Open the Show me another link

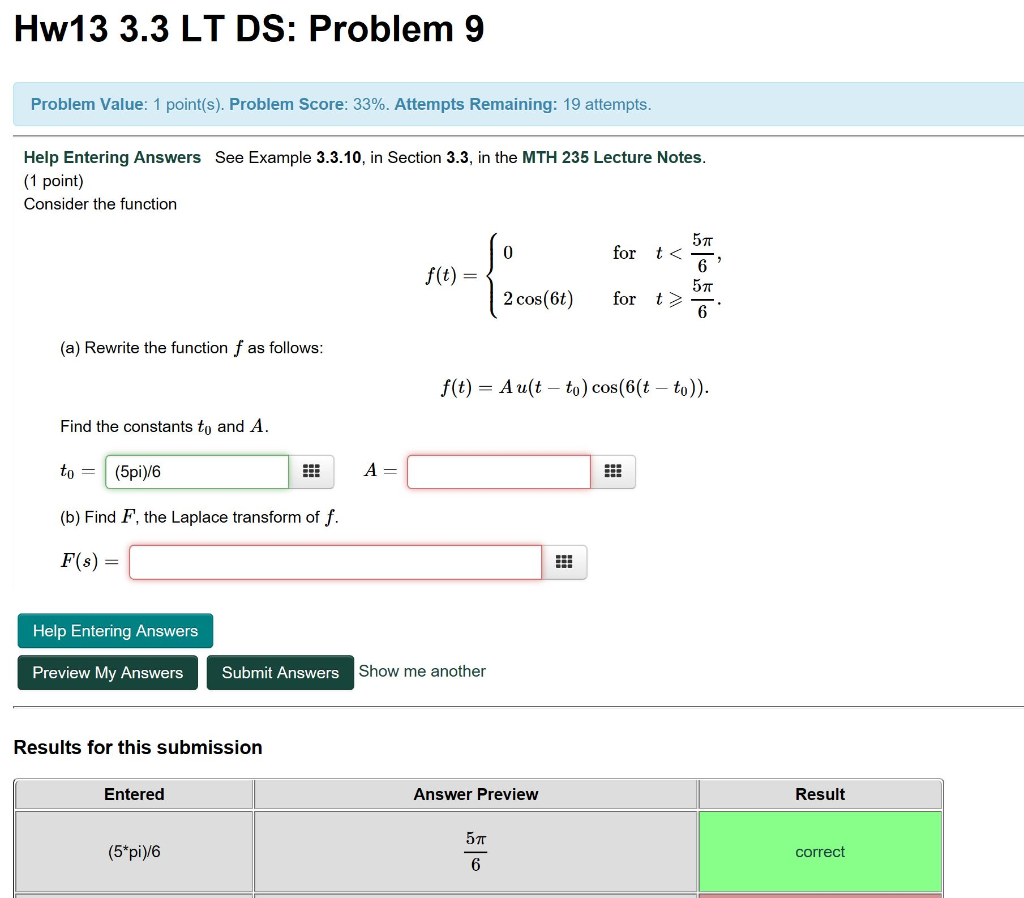pos(422,671)
